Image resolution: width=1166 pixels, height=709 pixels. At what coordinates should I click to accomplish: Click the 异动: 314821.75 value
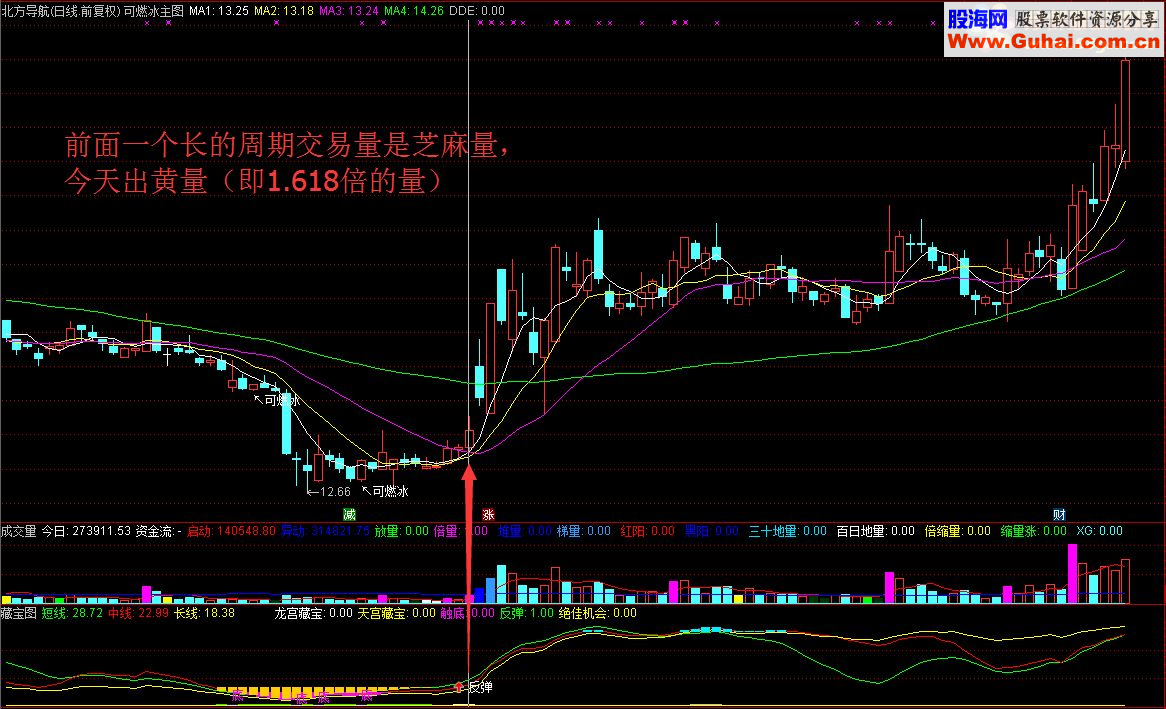[325, 531]
